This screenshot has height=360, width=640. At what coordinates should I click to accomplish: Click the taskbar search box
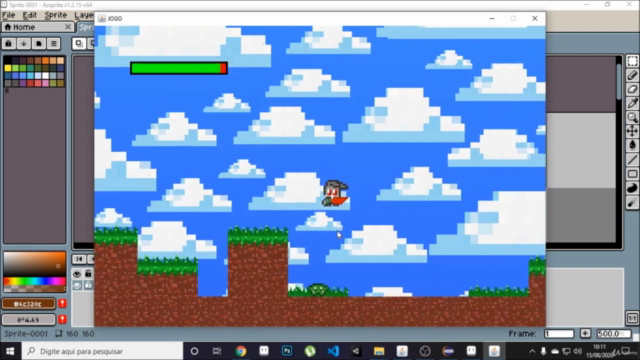(101, 351)
